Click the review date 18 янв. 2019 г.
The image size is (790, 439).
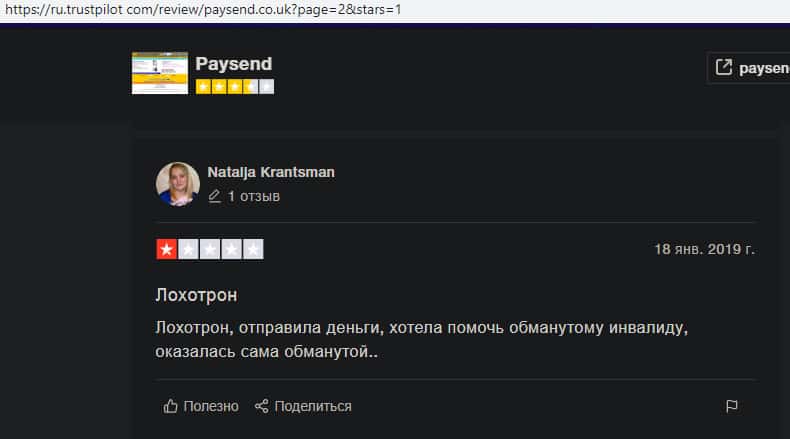704,249
